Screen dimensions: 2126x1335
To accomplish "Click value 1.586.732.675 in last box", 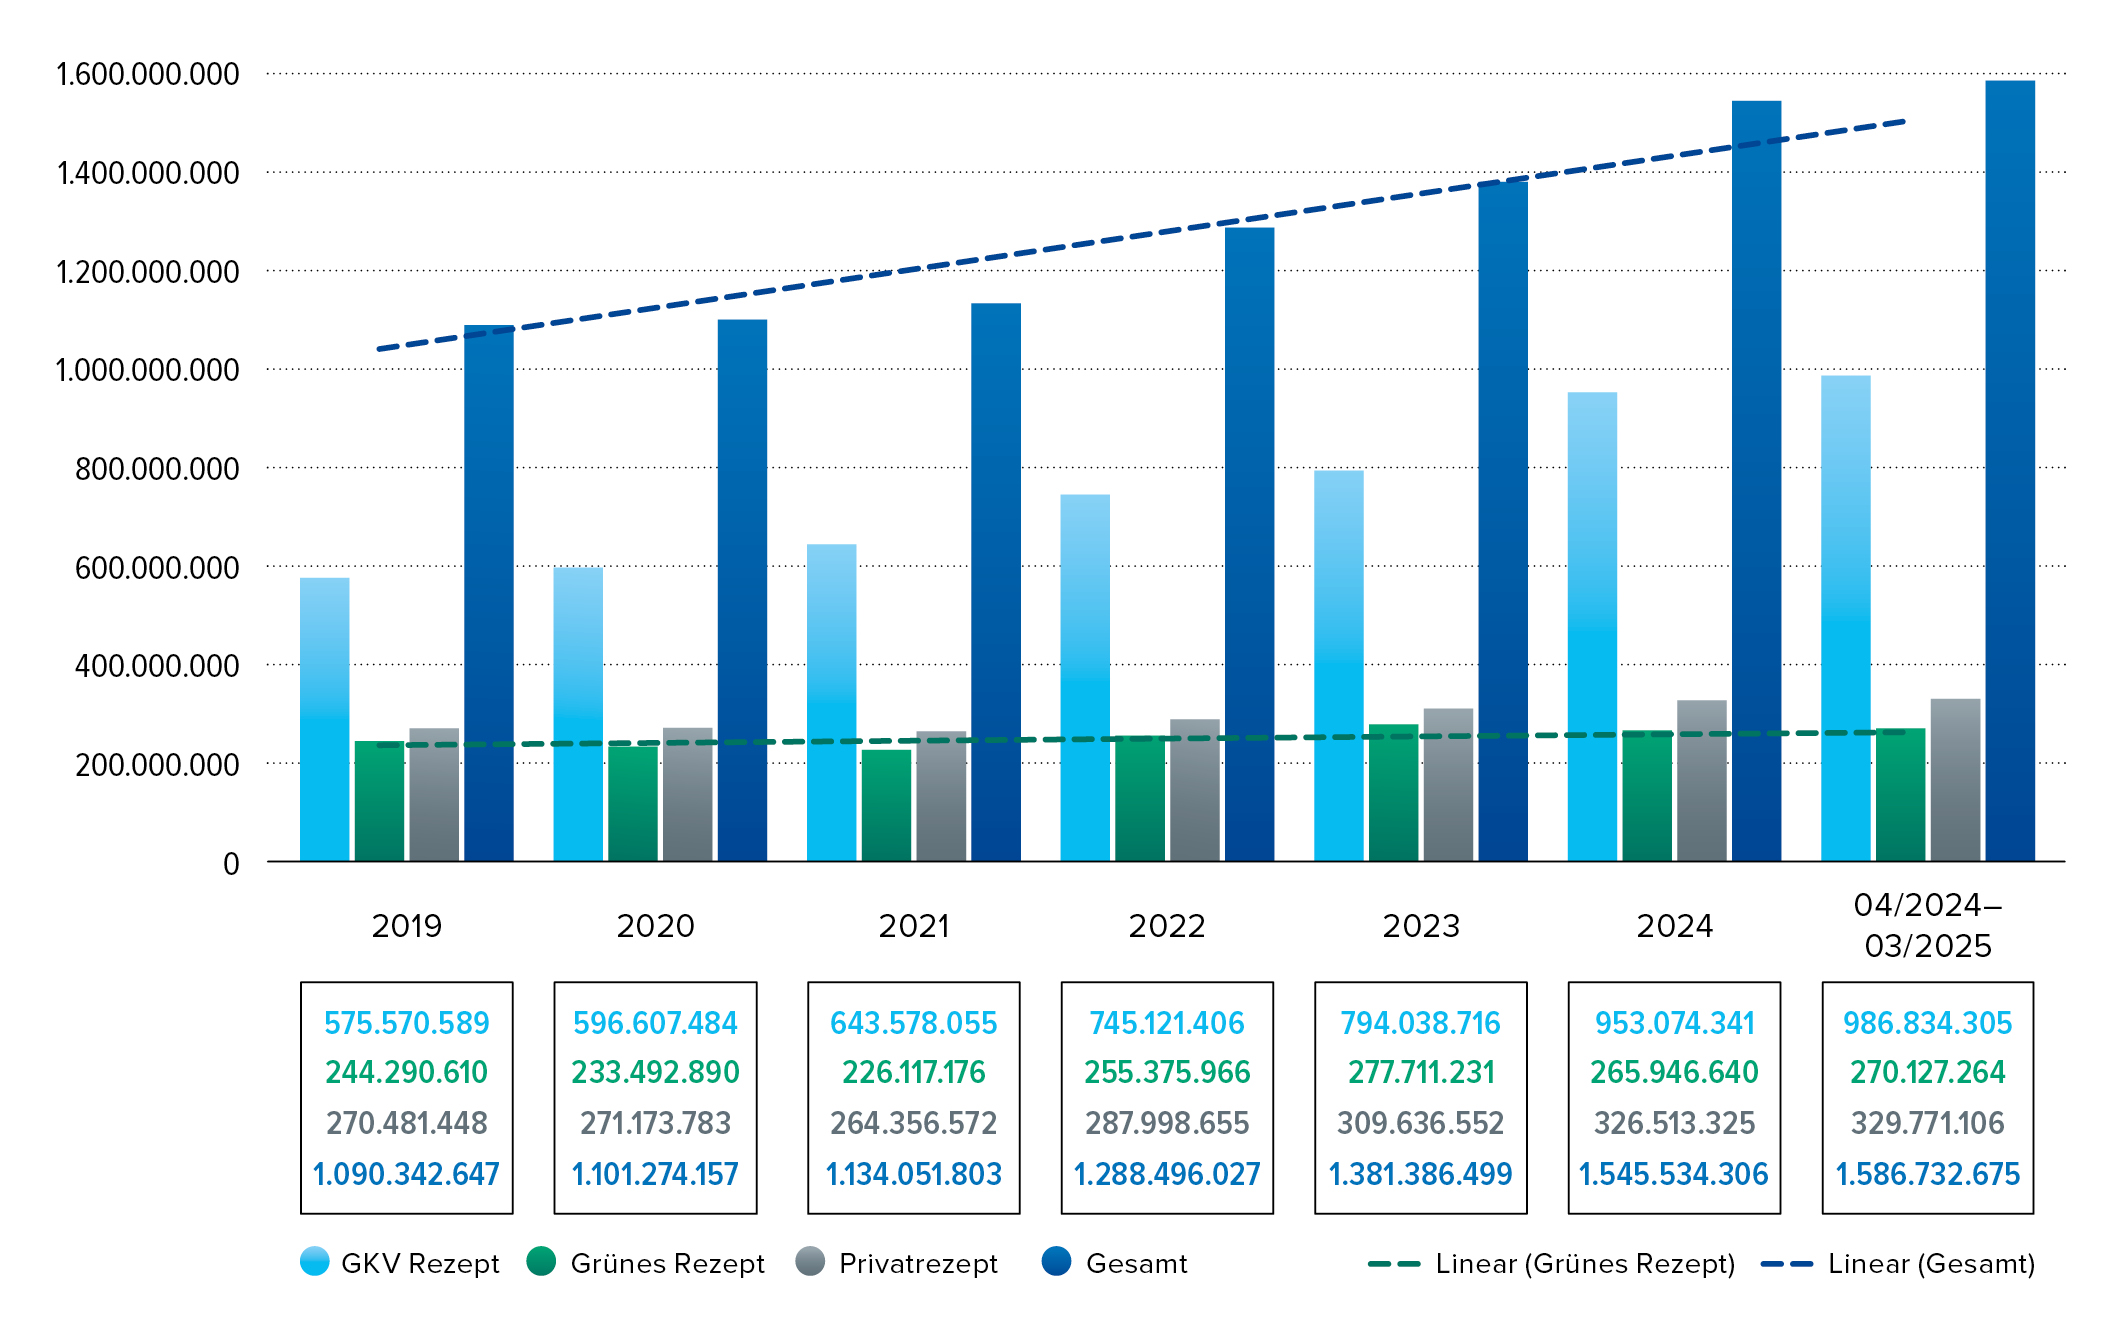I will [1928, 1174].
